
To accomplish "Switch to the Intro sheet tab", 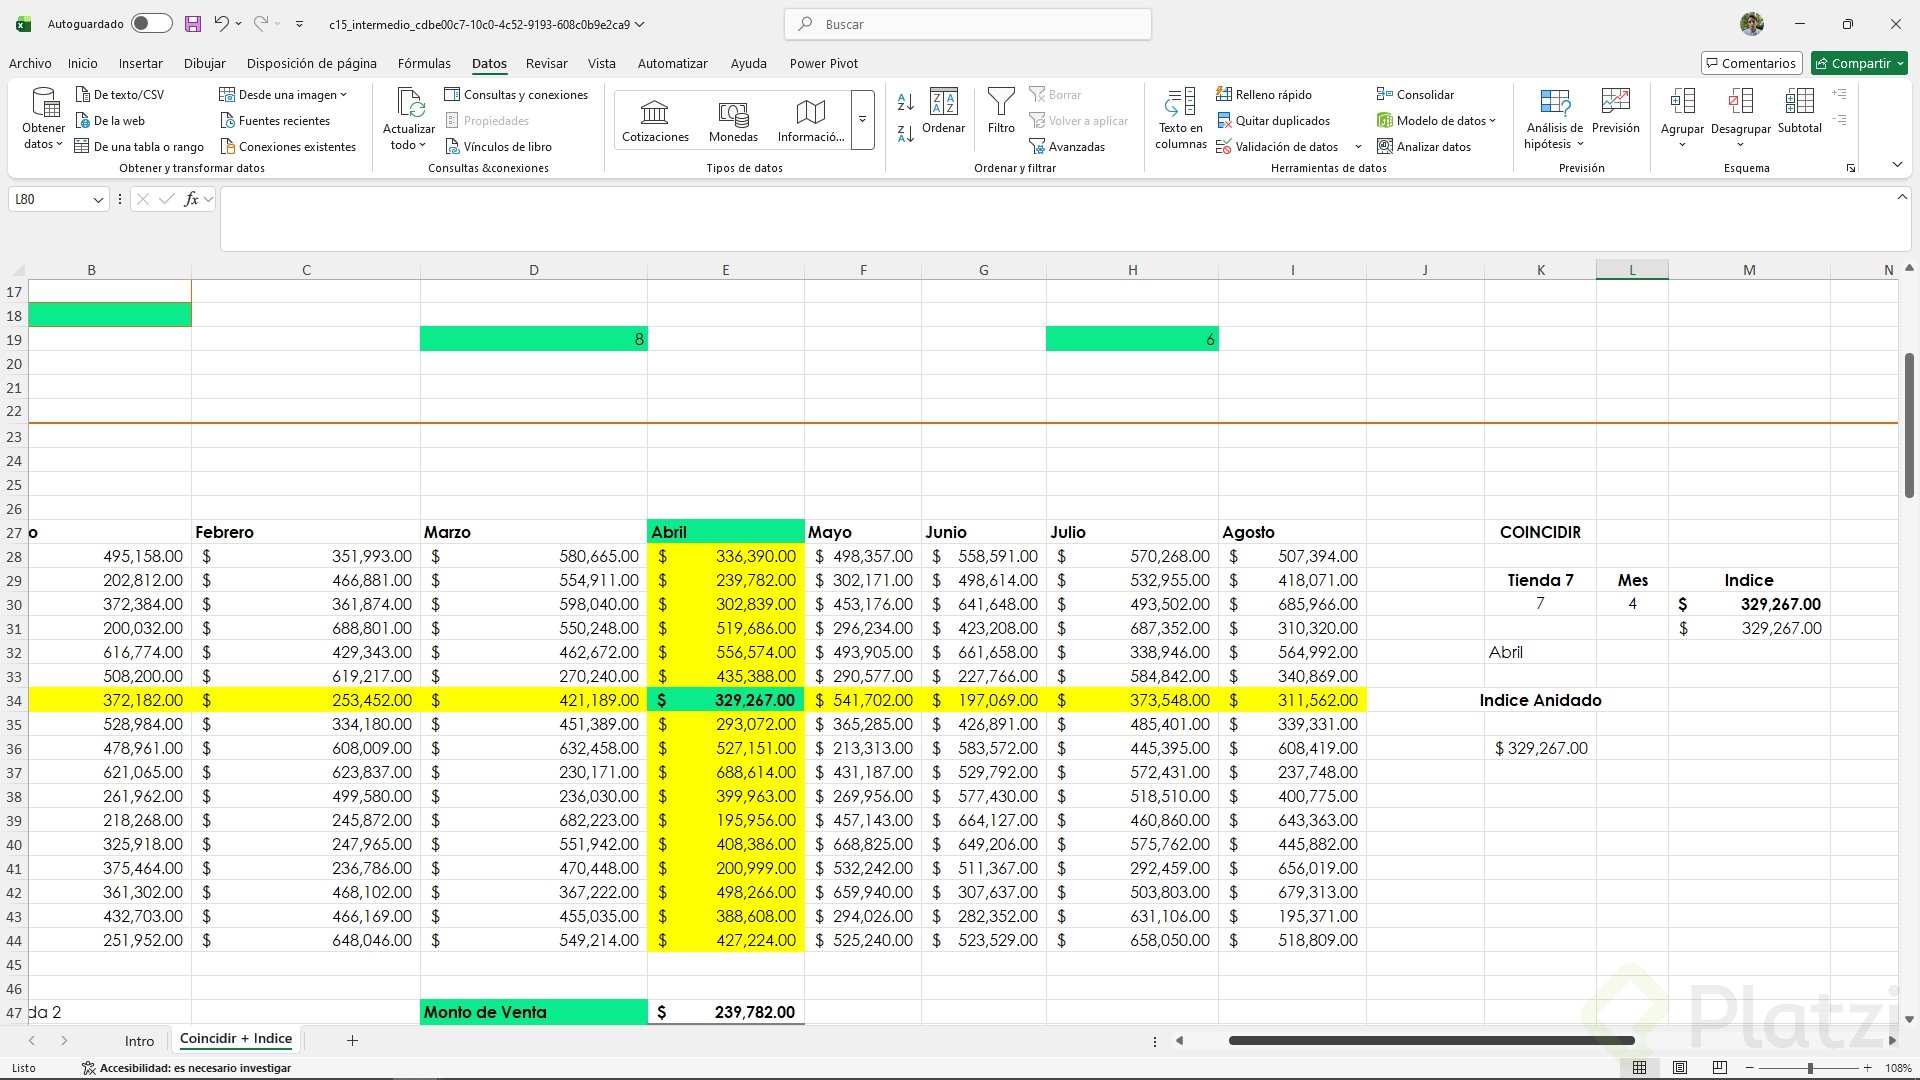I will tap(139, 1041).
